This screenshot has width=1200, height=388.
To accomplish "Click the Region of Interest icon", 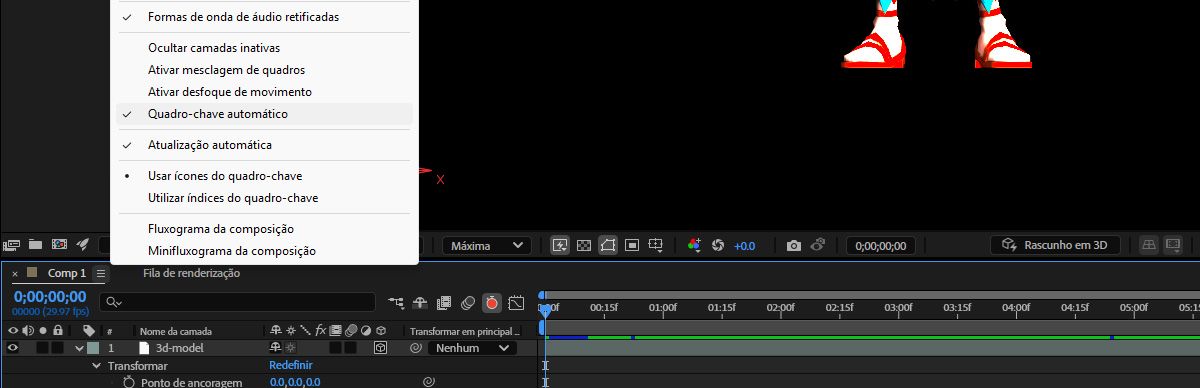I will point(632,245).
